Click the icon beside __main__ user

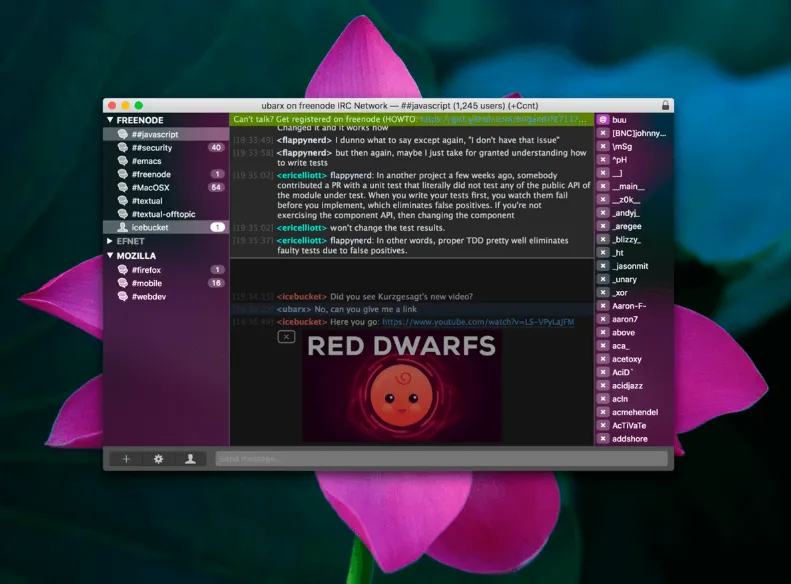603,186
